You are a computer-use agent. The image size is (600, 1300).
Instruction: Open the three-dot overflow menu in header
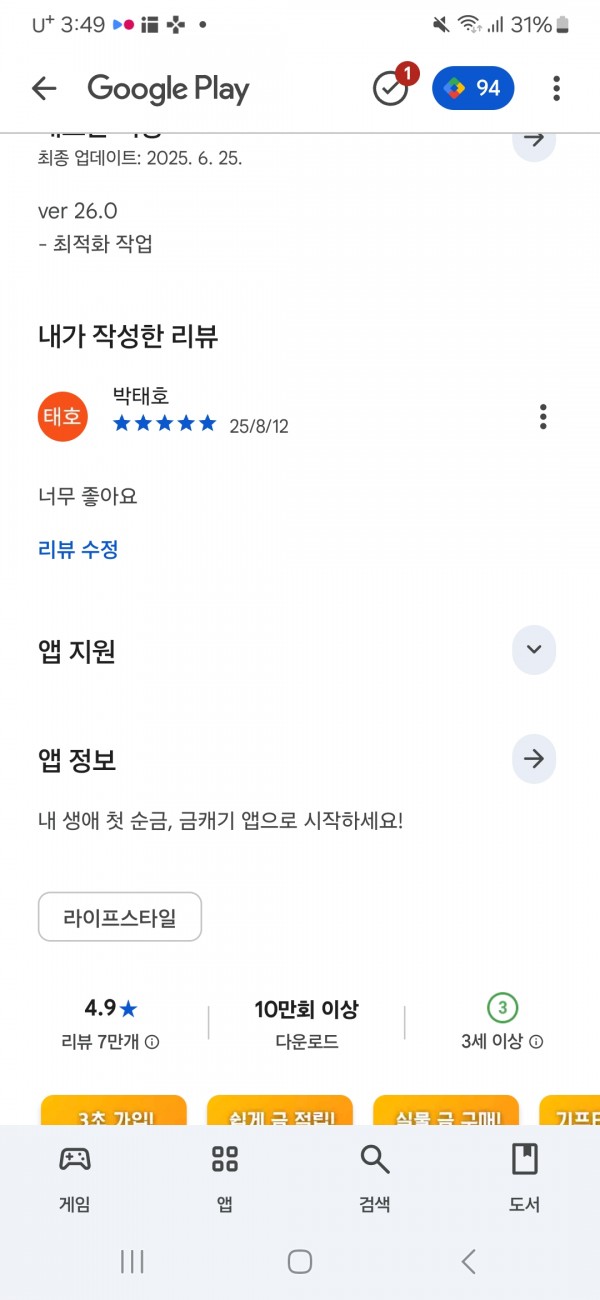(556, 89)
